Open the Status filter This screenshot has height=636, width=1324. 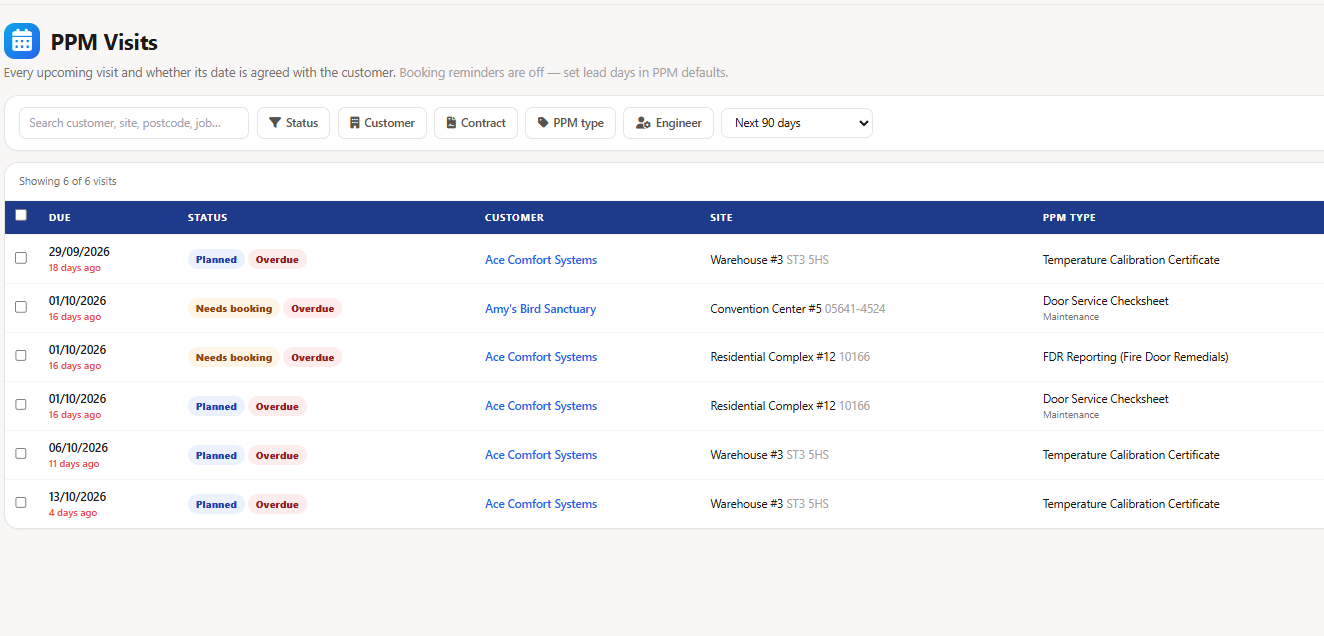click(x=293, y=123)
